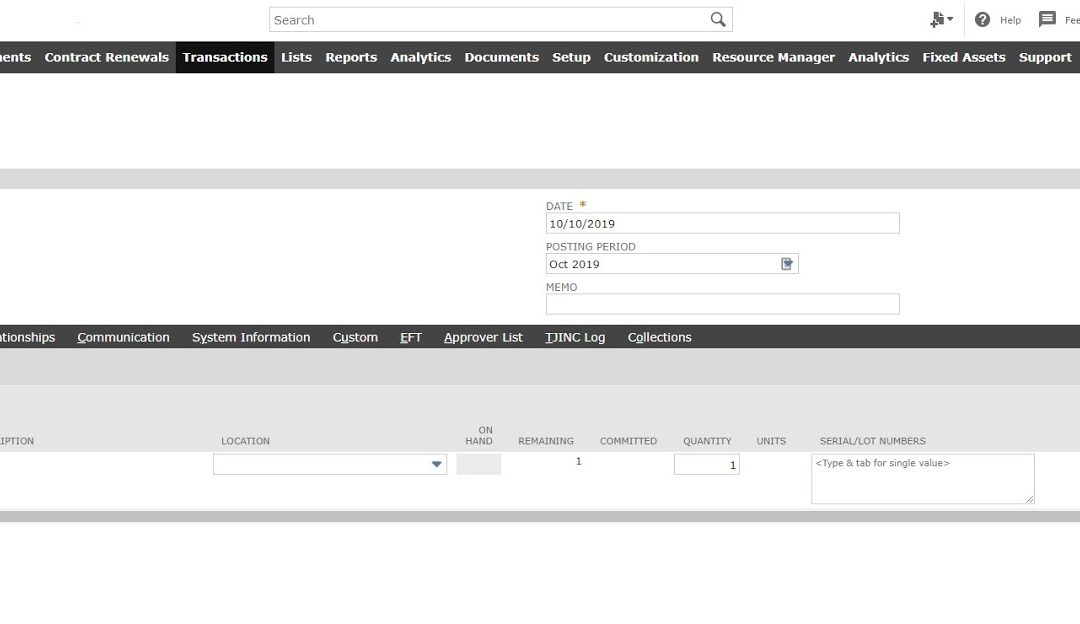Screen dimensions: 1080x624
Task: Open the Support menu
Action: tap(1045, 57)
